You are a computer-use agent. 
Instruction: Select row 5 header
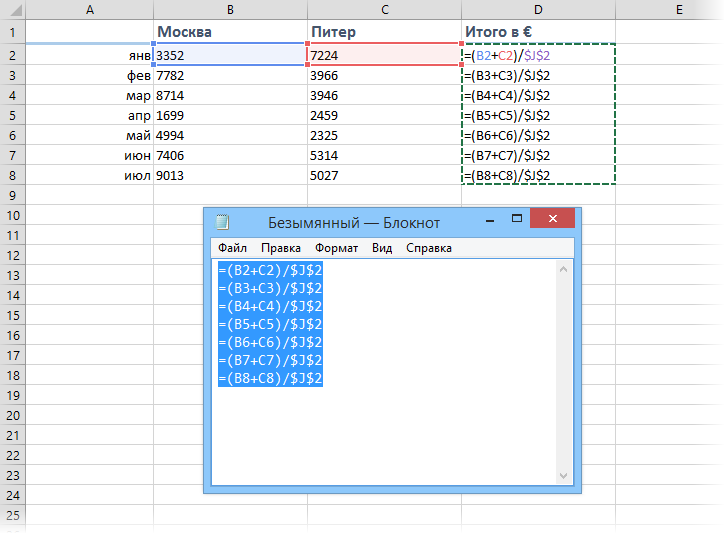click(12, 115)
